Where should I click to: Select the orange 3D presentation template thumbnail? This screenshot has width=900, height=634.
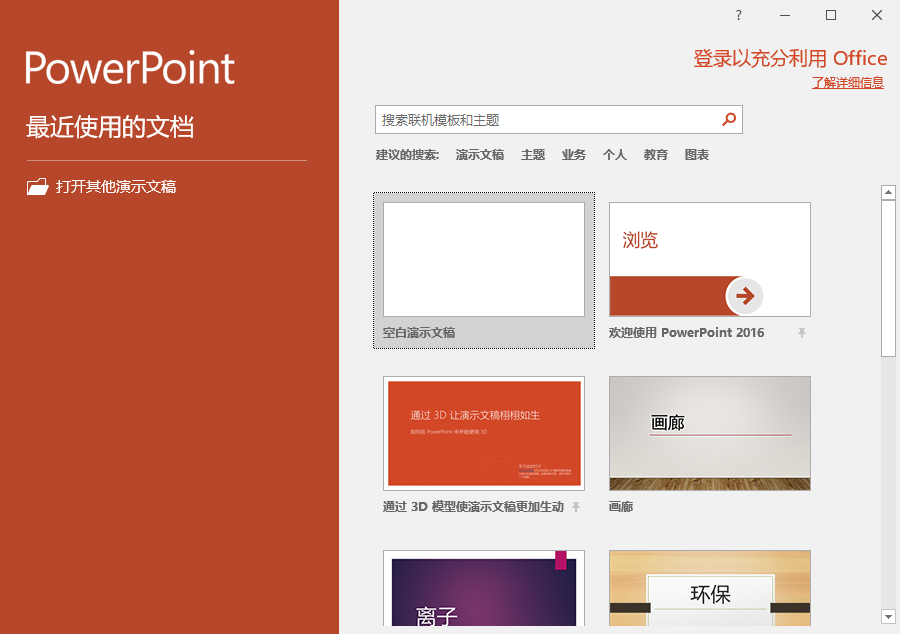point(484,433)
